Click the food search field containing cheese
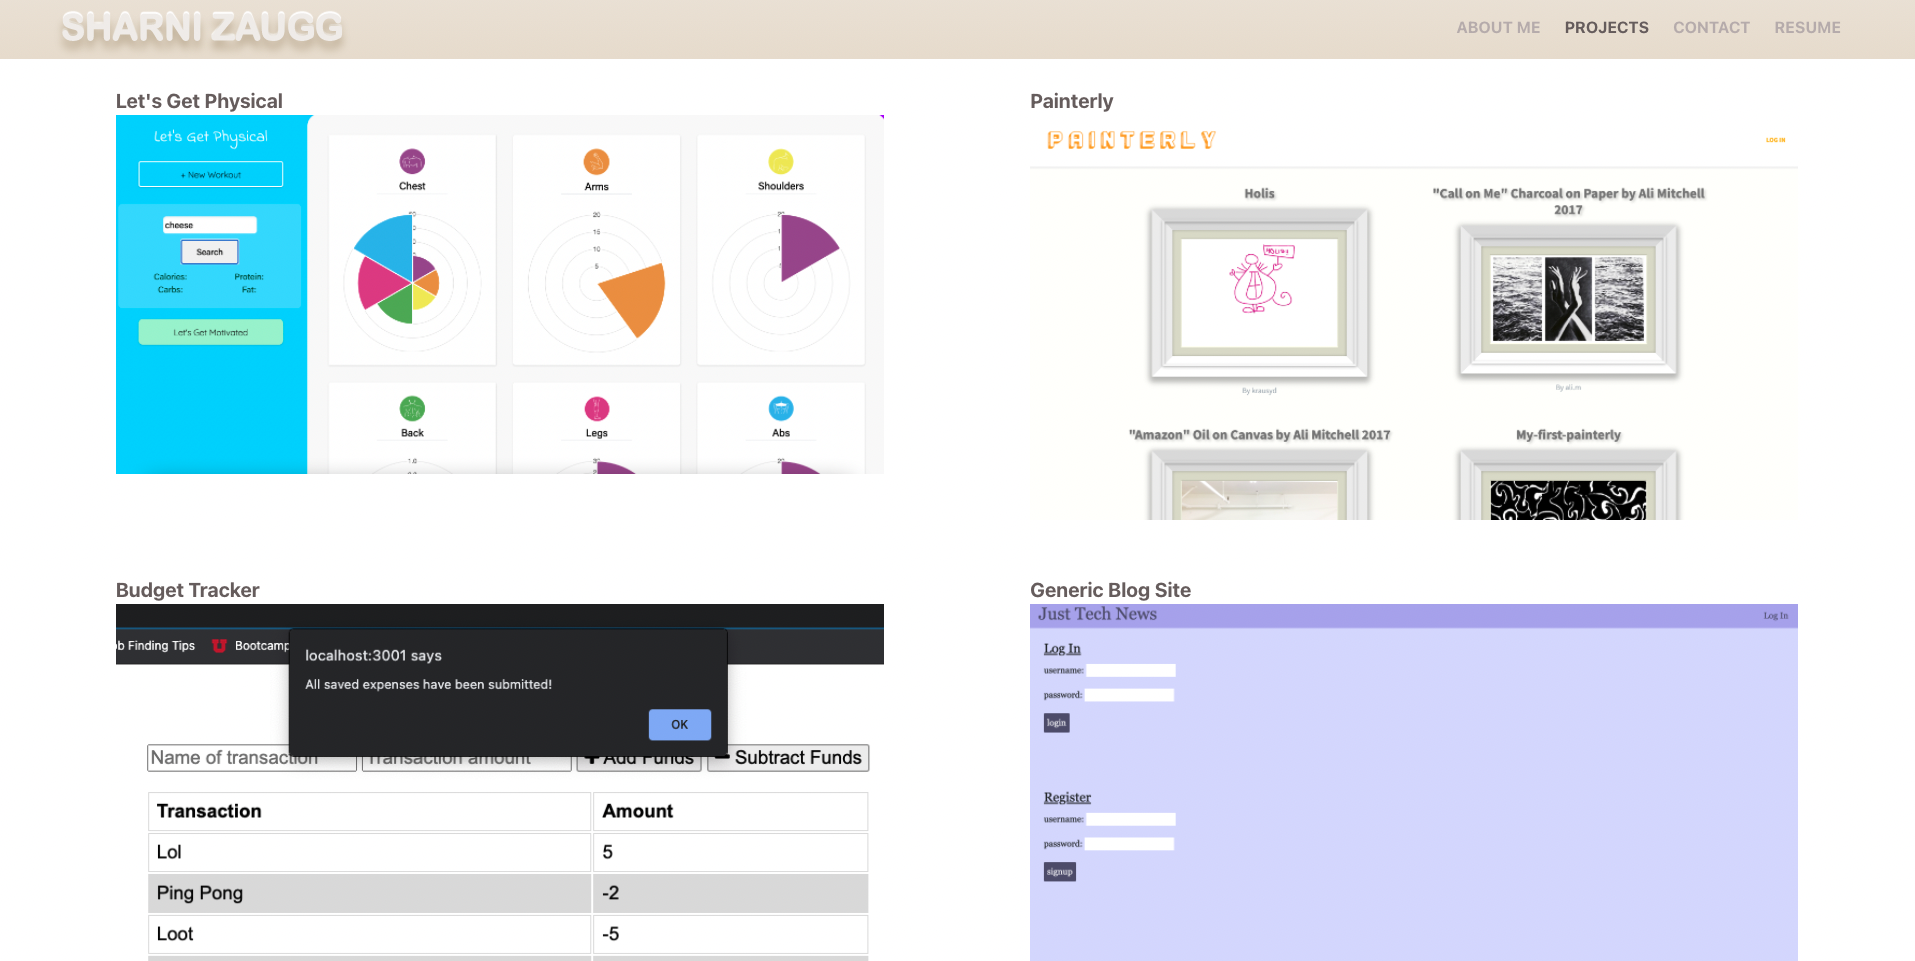The image size is (1915, 961). tap(209, 225)
